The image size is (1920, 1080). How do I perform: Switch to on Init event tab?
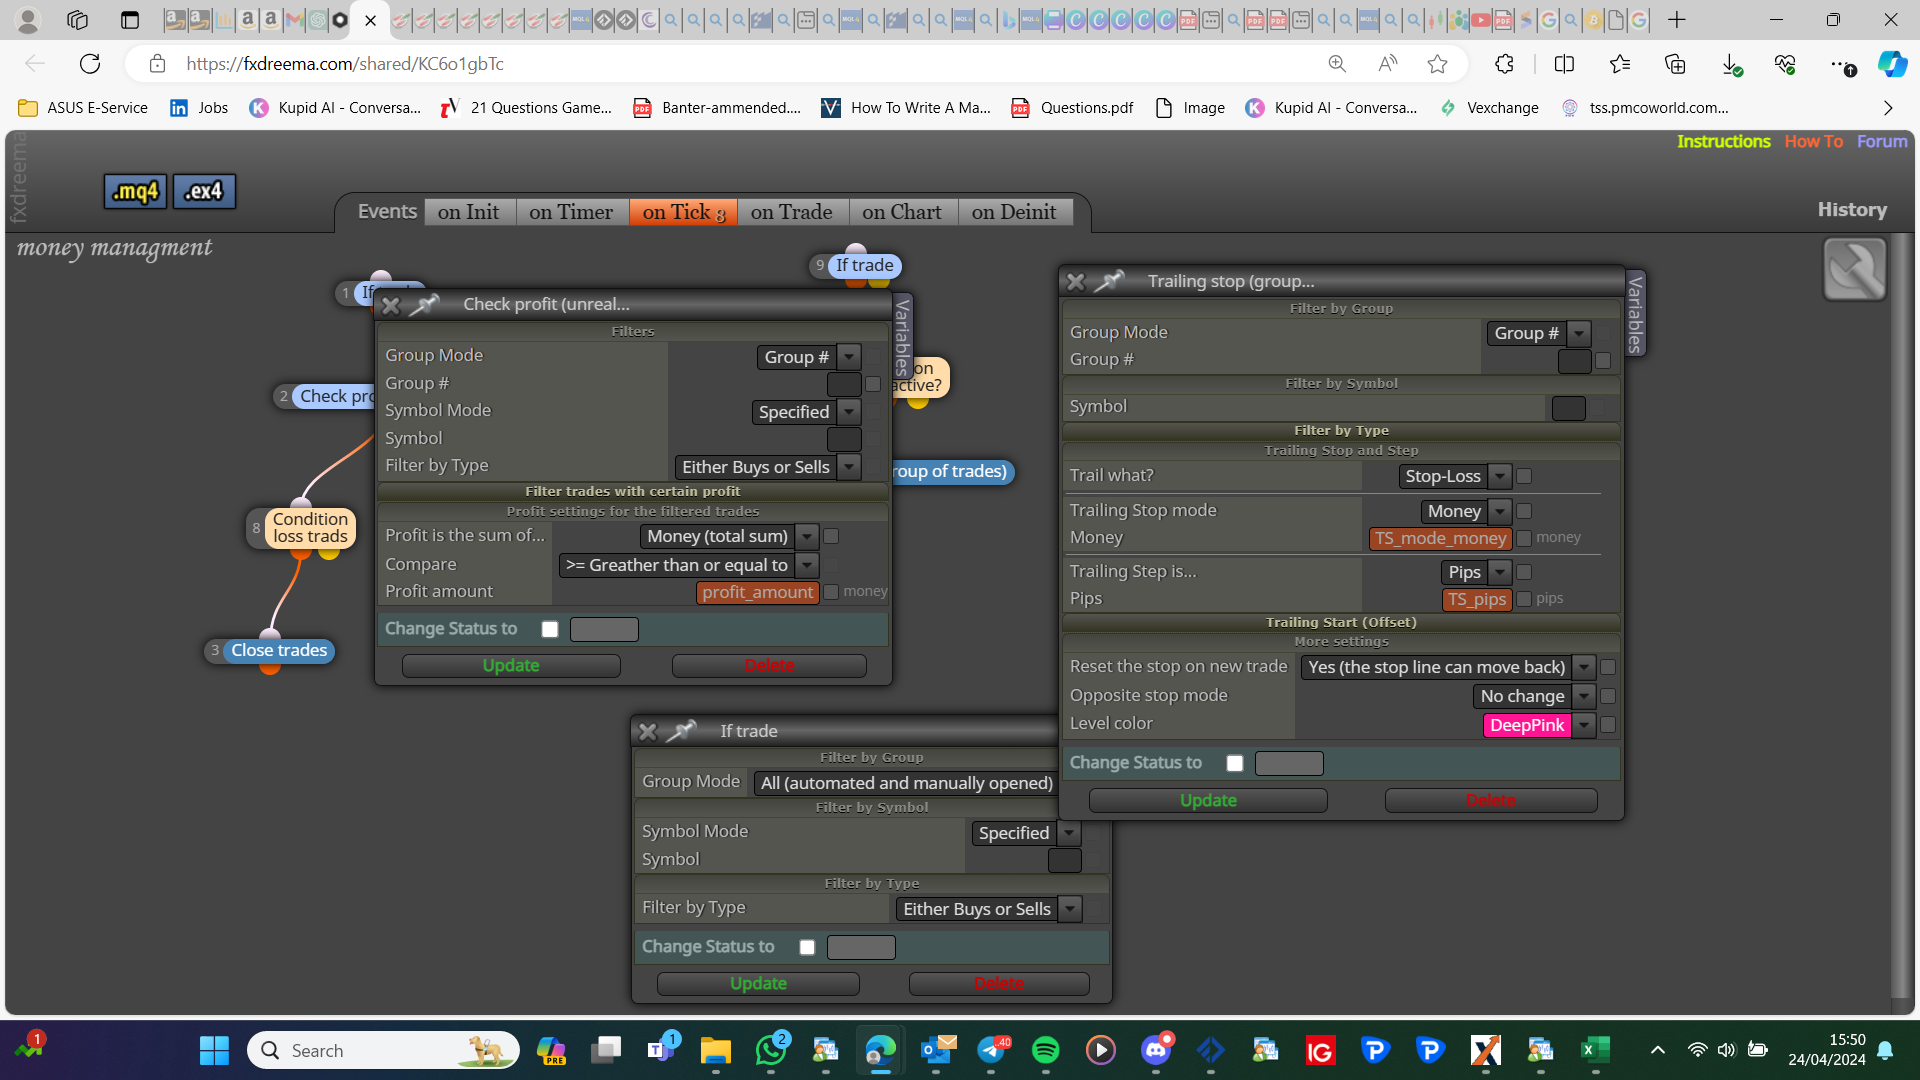[x=468, y=212]
